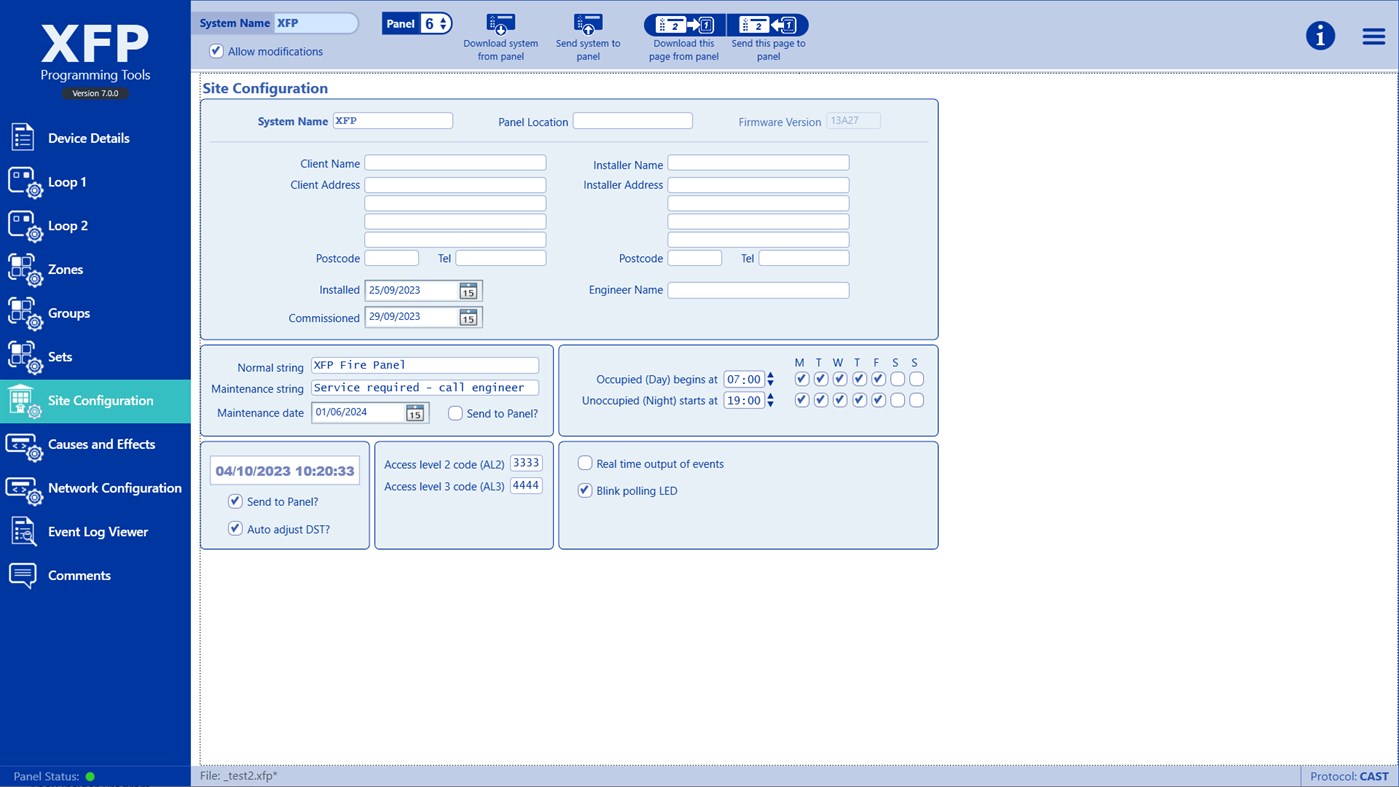Click the hamburger menu in top right
The width and height of the screenshot is (1399, 787).
1372,35
